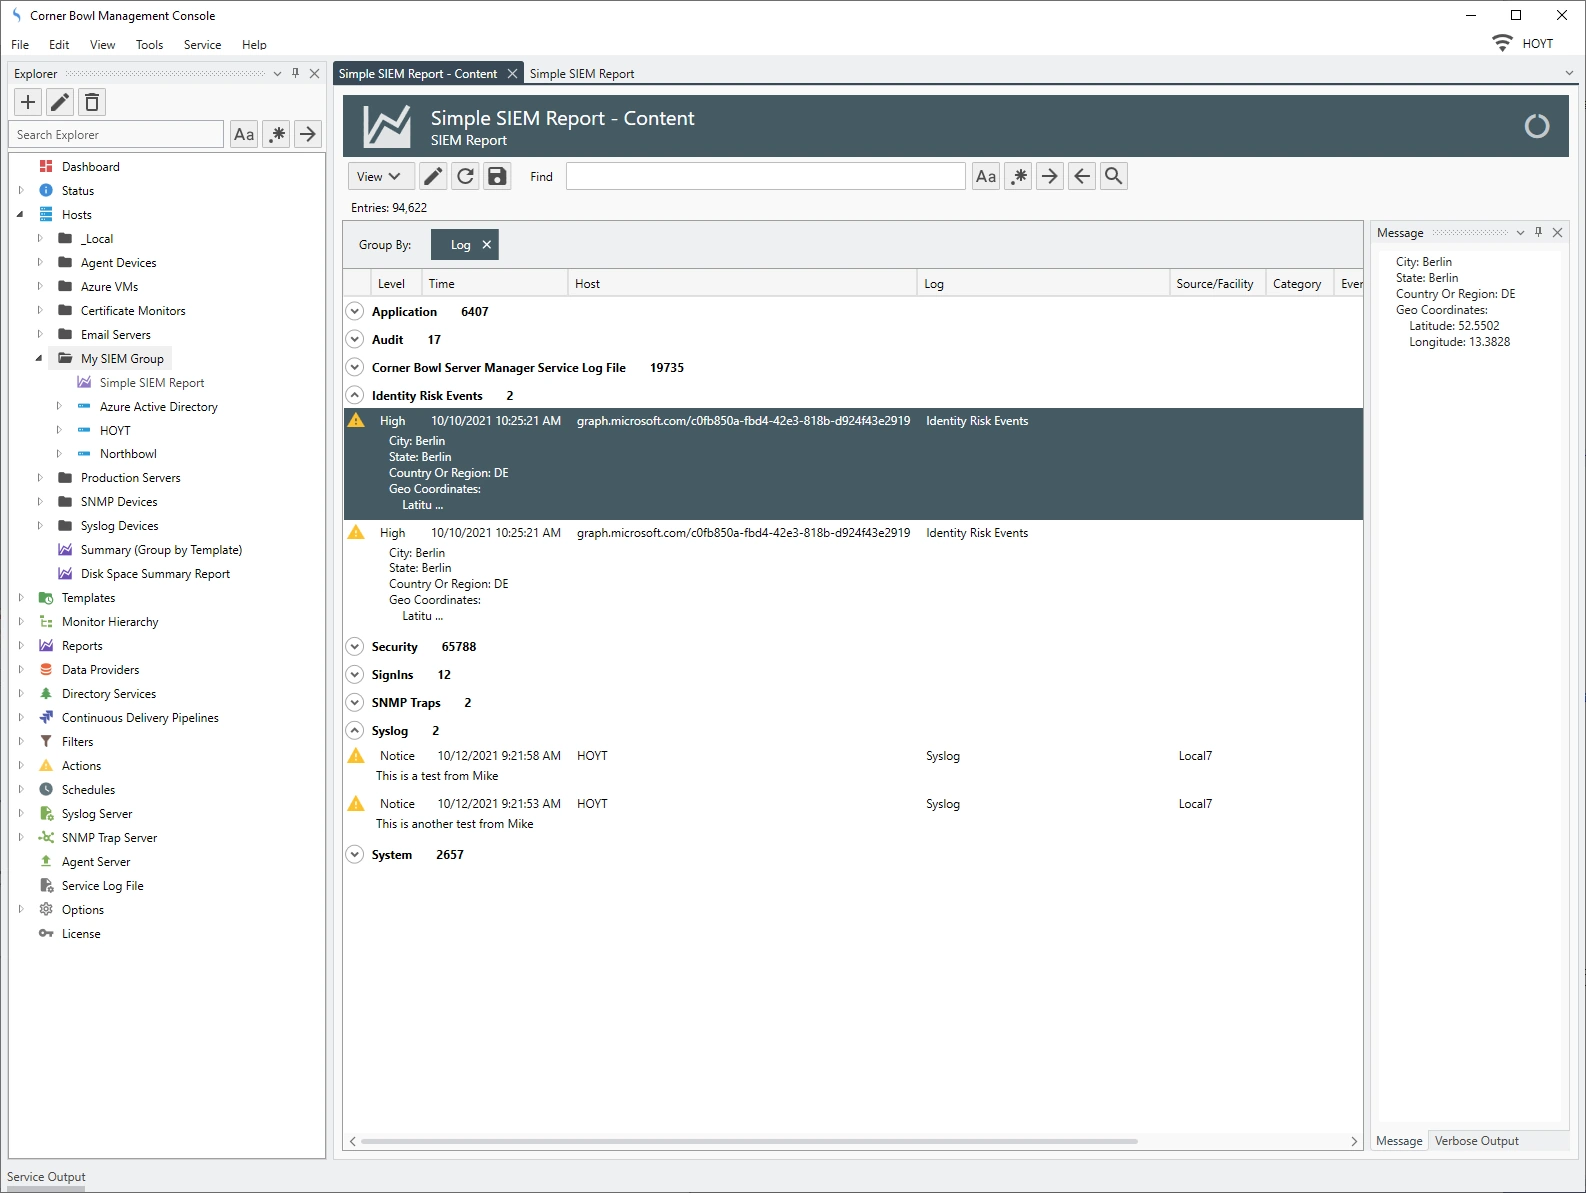Click the magnifier search icon beside Find

click(1113, 177)
